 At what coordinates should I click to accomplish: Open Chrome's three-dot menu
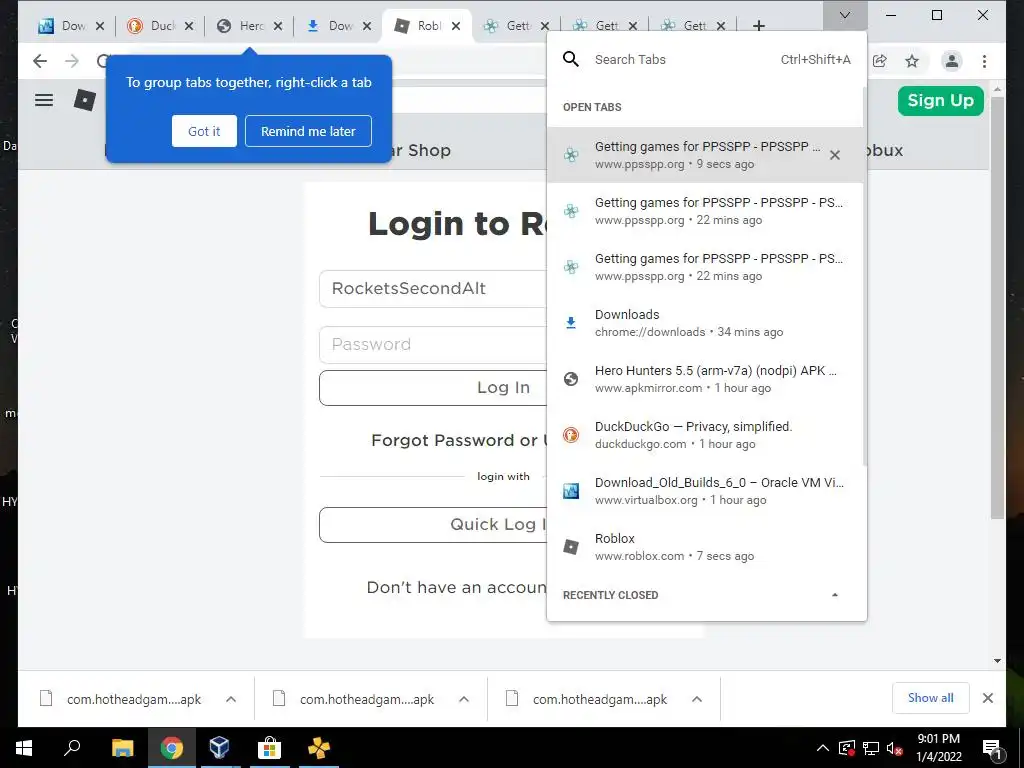pos(984,61)
